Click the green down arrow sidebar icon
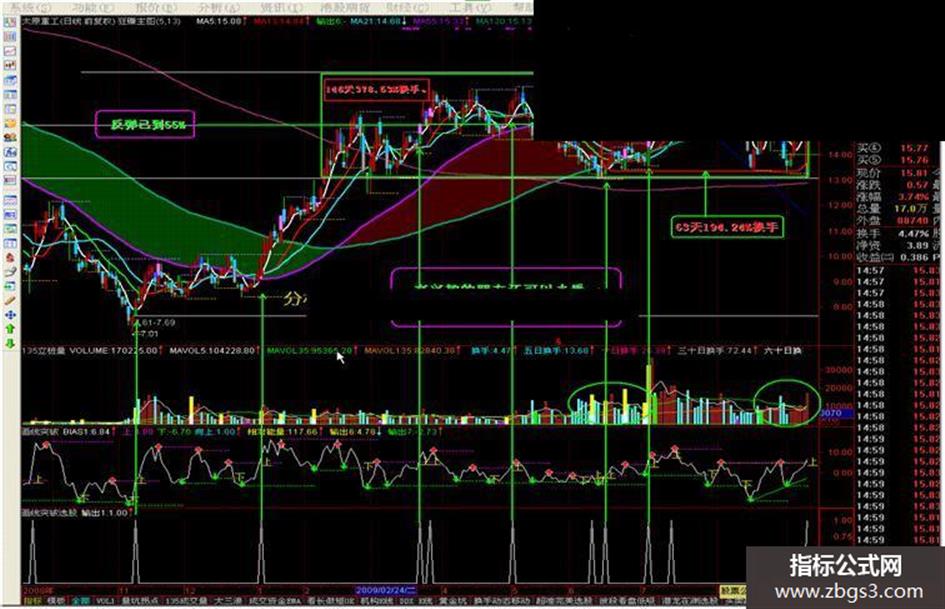The image size is (945, 609). (10, 344)
